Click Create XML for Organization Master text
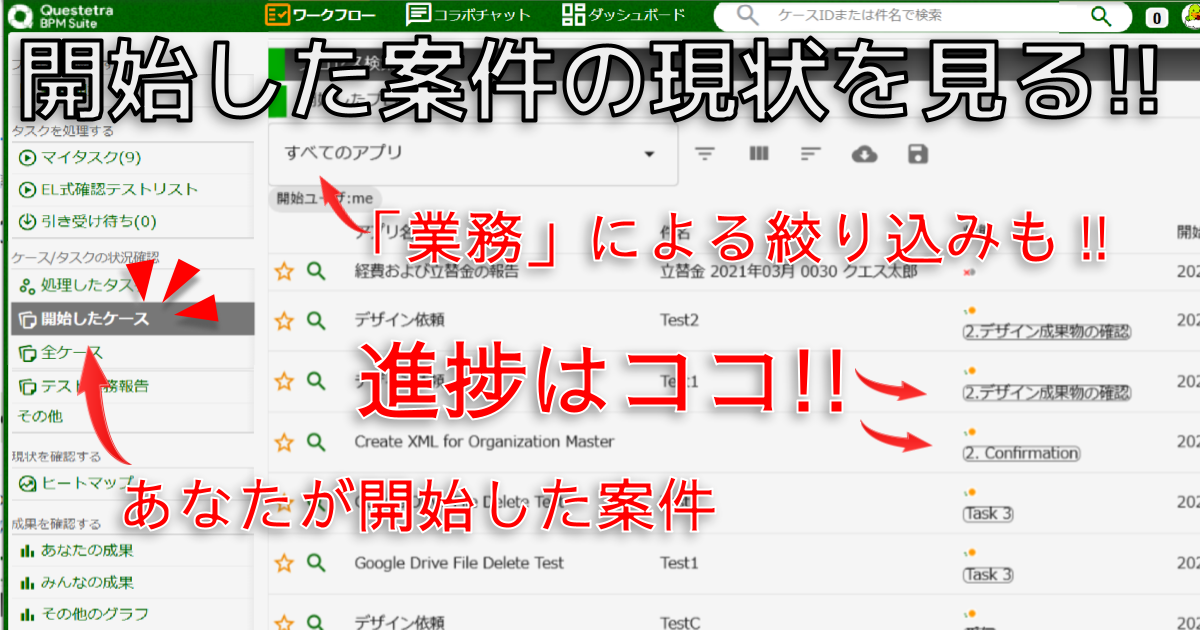This screenshot has height=630, width=1200. (484, 441)
